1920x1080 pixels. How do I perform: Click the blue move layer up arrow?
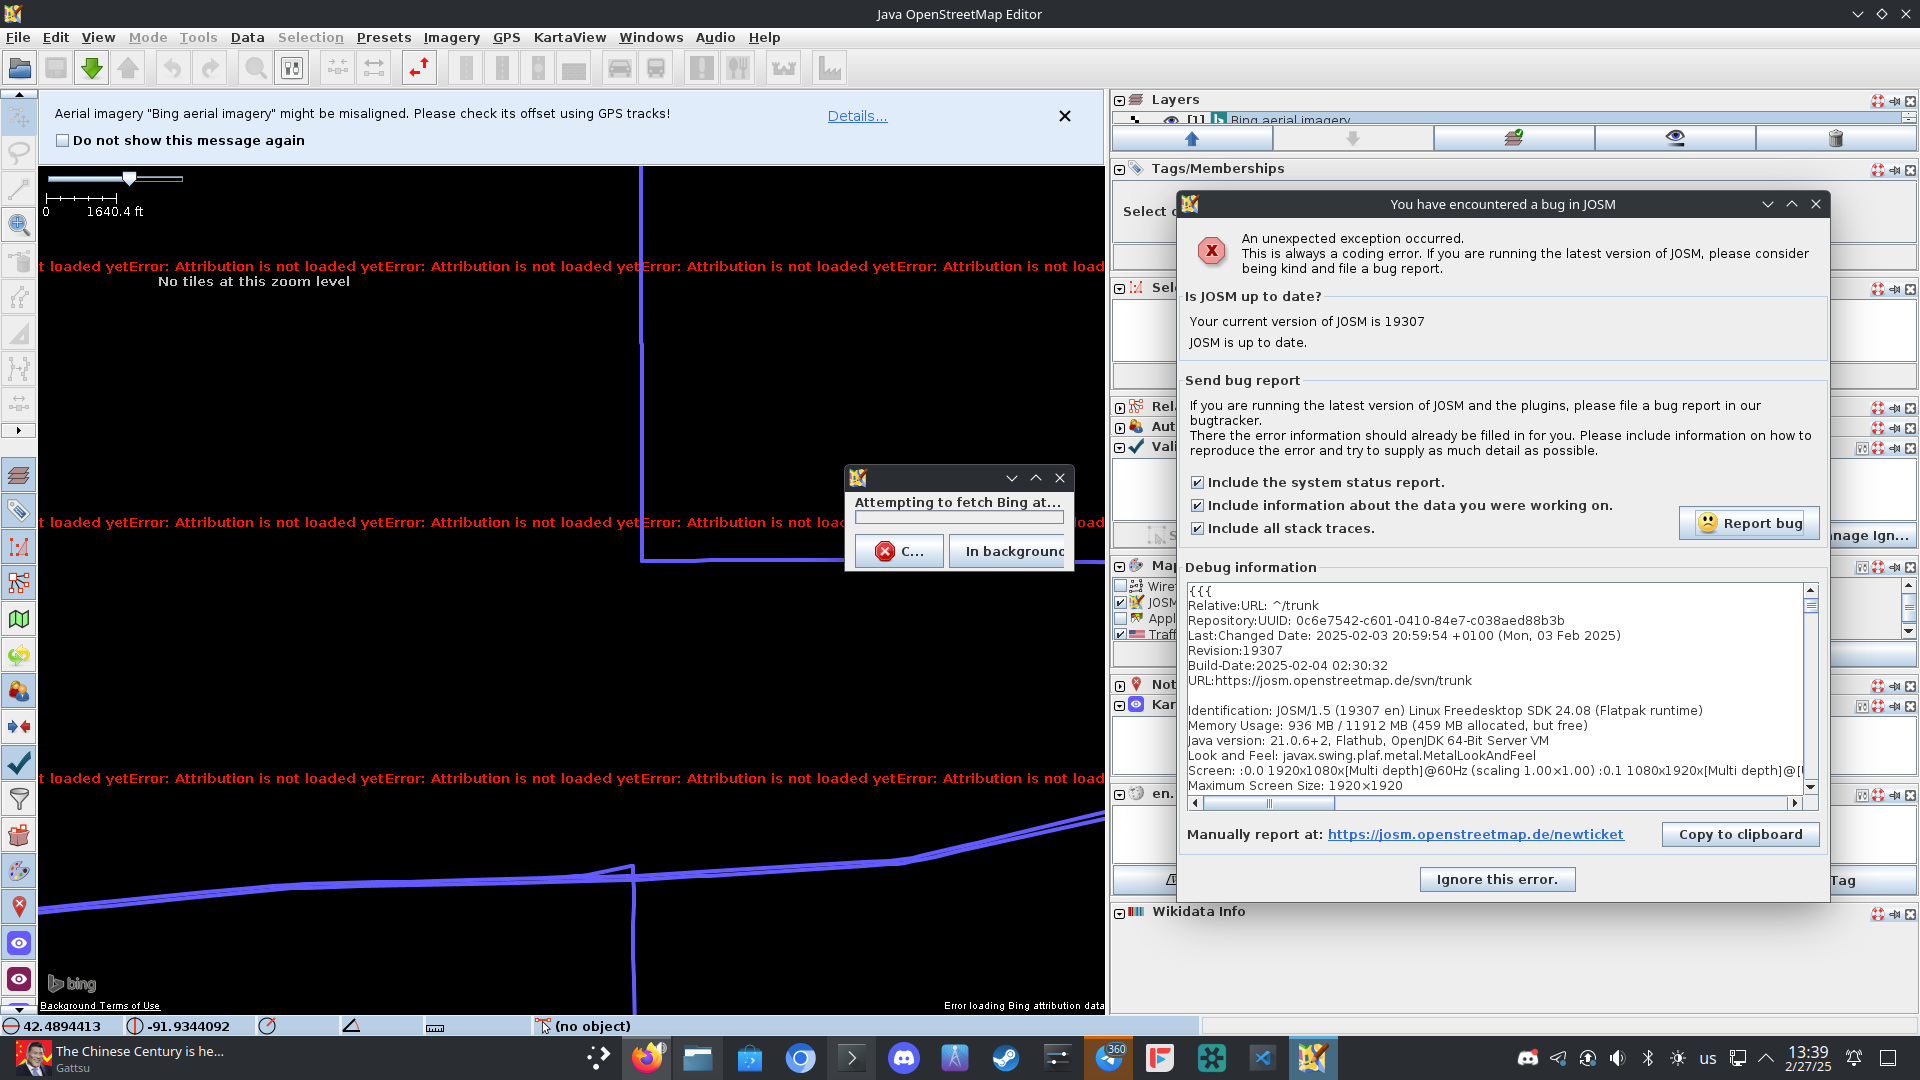1191,138
